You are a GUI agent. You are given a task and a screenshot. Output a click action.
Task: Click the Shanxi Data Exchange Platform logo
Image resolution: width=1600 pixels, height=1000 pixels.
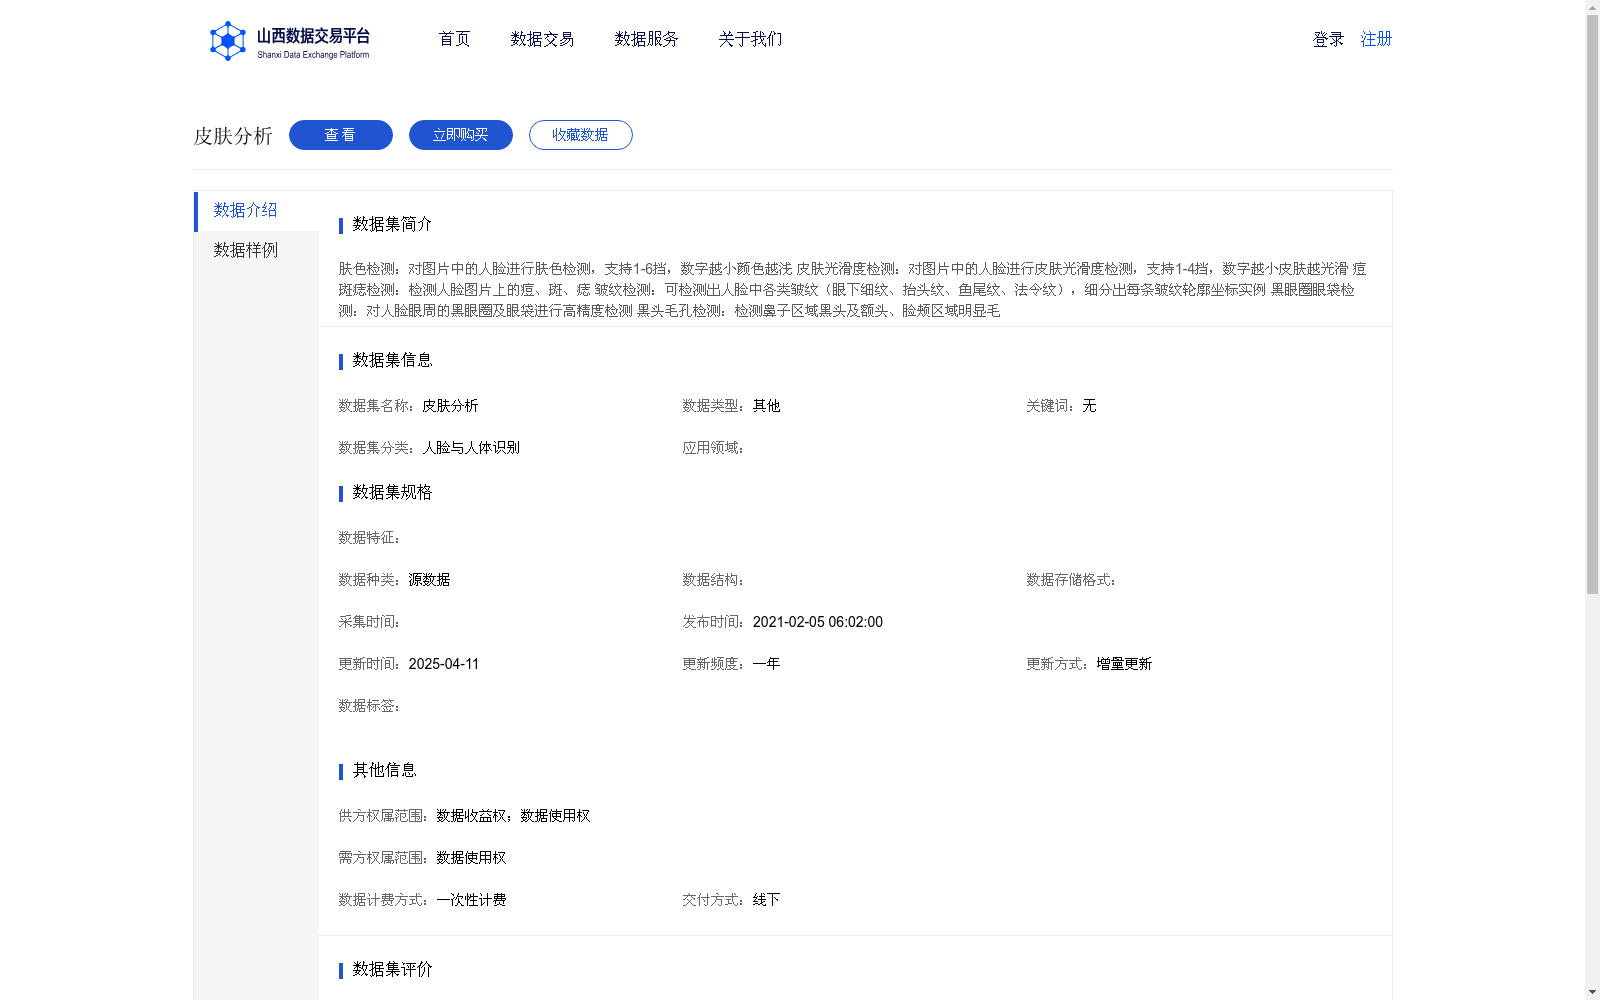coord(290,41)
